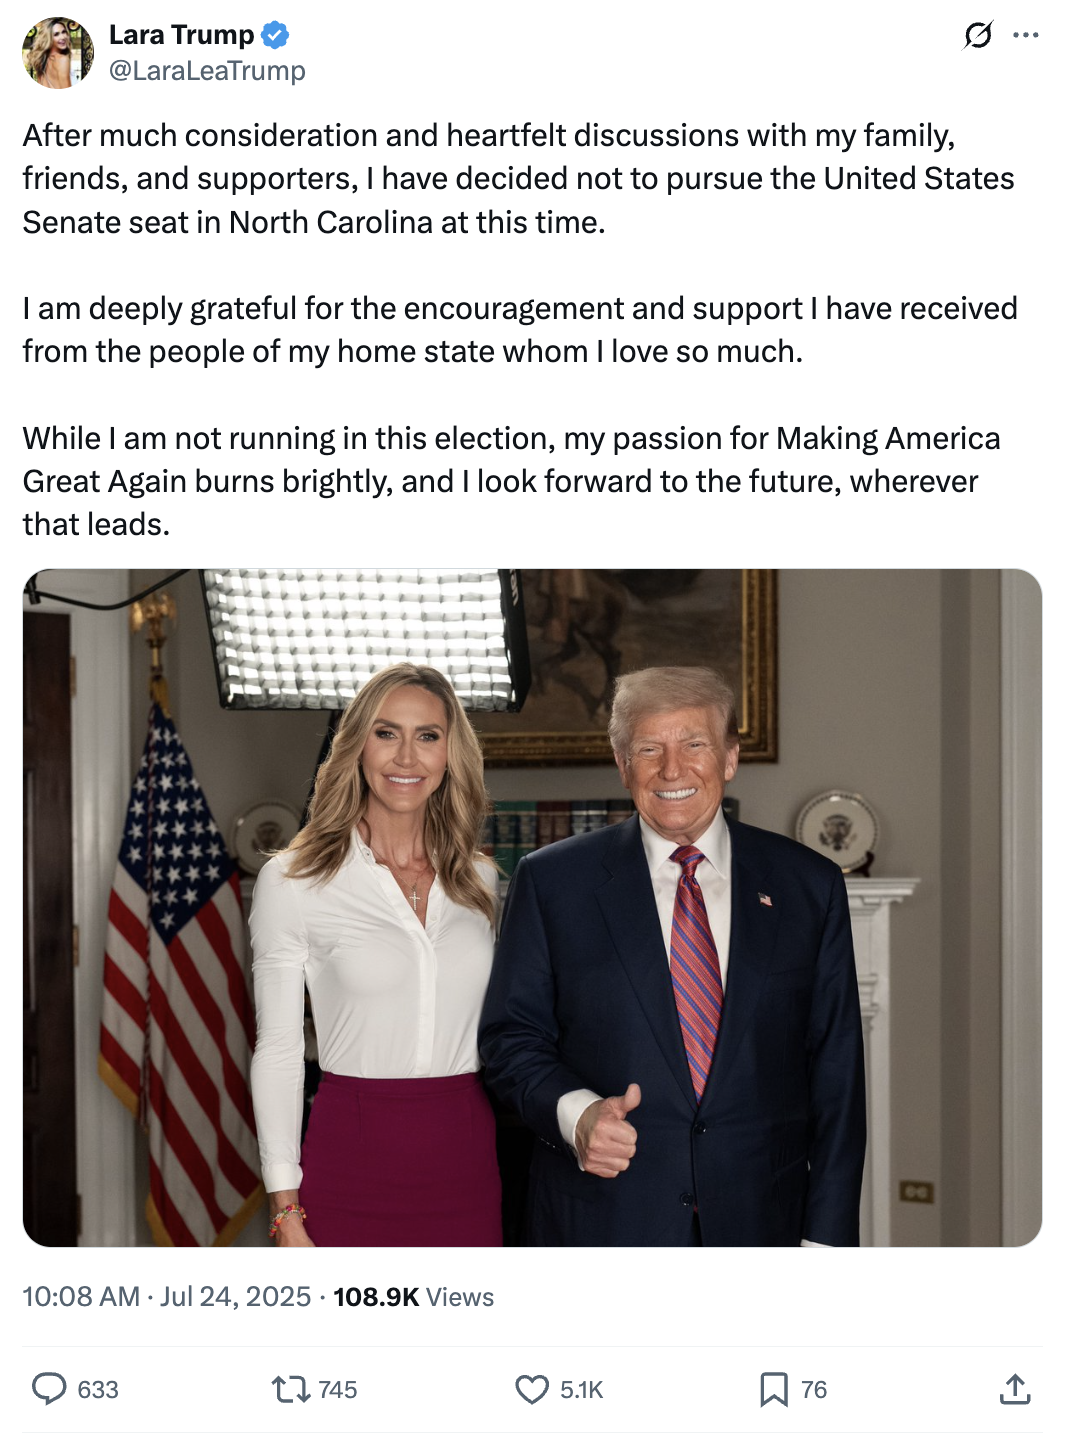This screenshot has height=1442, width=1070.
Task: Click the Making America Great Again paragraph
Action: [512, 481]
